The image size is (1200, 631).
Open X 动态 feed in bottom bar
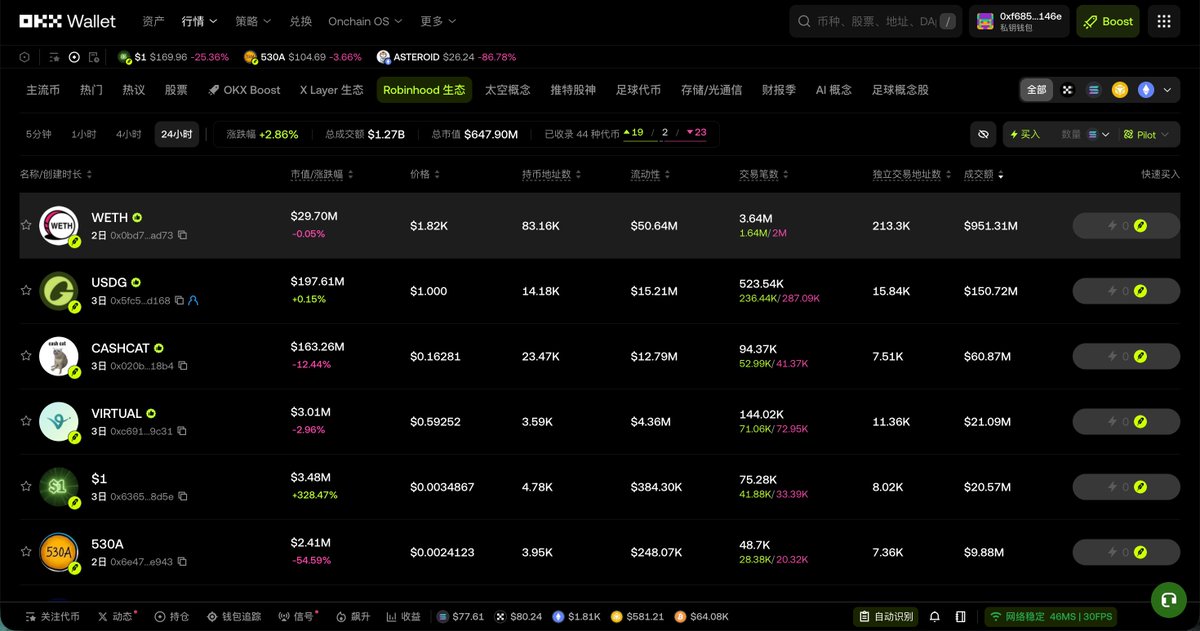pos(117,617)
